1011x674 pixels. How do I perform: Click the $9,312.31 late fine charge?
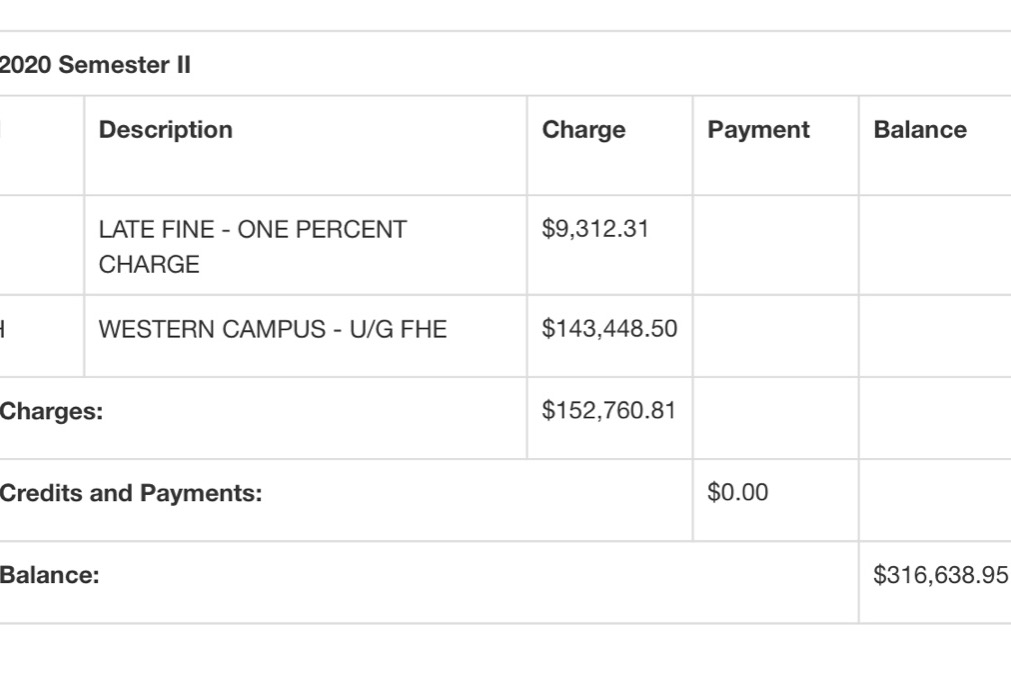coord(595,229)
